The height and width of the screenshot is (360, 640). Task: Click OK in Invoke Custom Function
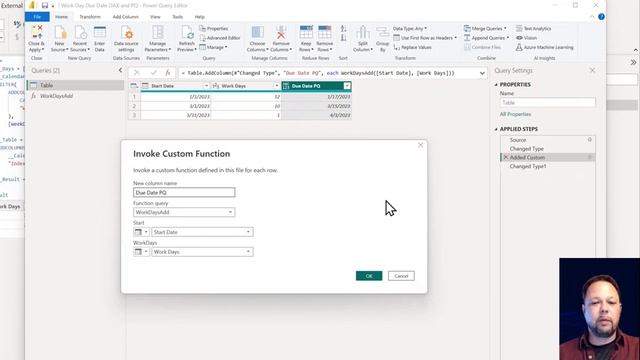pyautogui.click(x=369, y=276)
